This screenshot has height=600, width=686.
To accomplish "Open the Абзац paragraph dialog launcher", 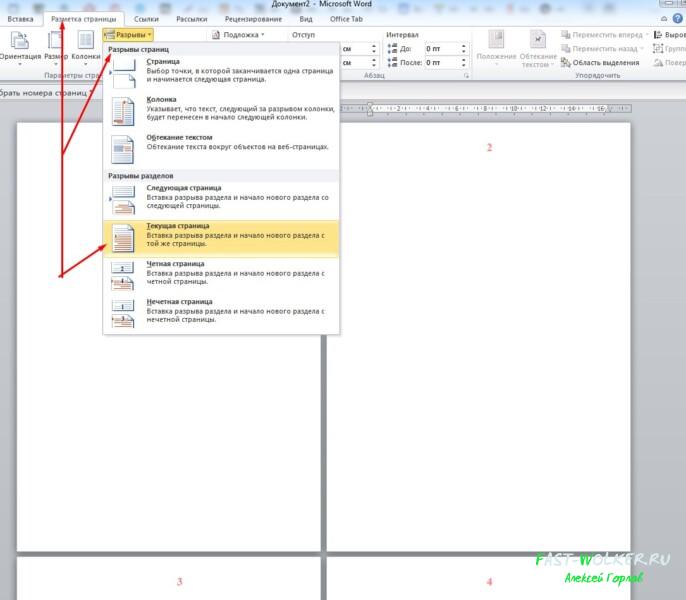I will pyautogui.click(x=466, y=76).
